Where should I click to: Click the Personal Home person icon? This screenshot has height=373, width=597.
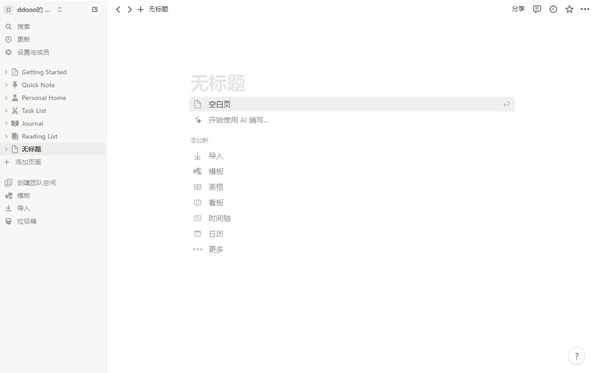click(x=15, y=98)
